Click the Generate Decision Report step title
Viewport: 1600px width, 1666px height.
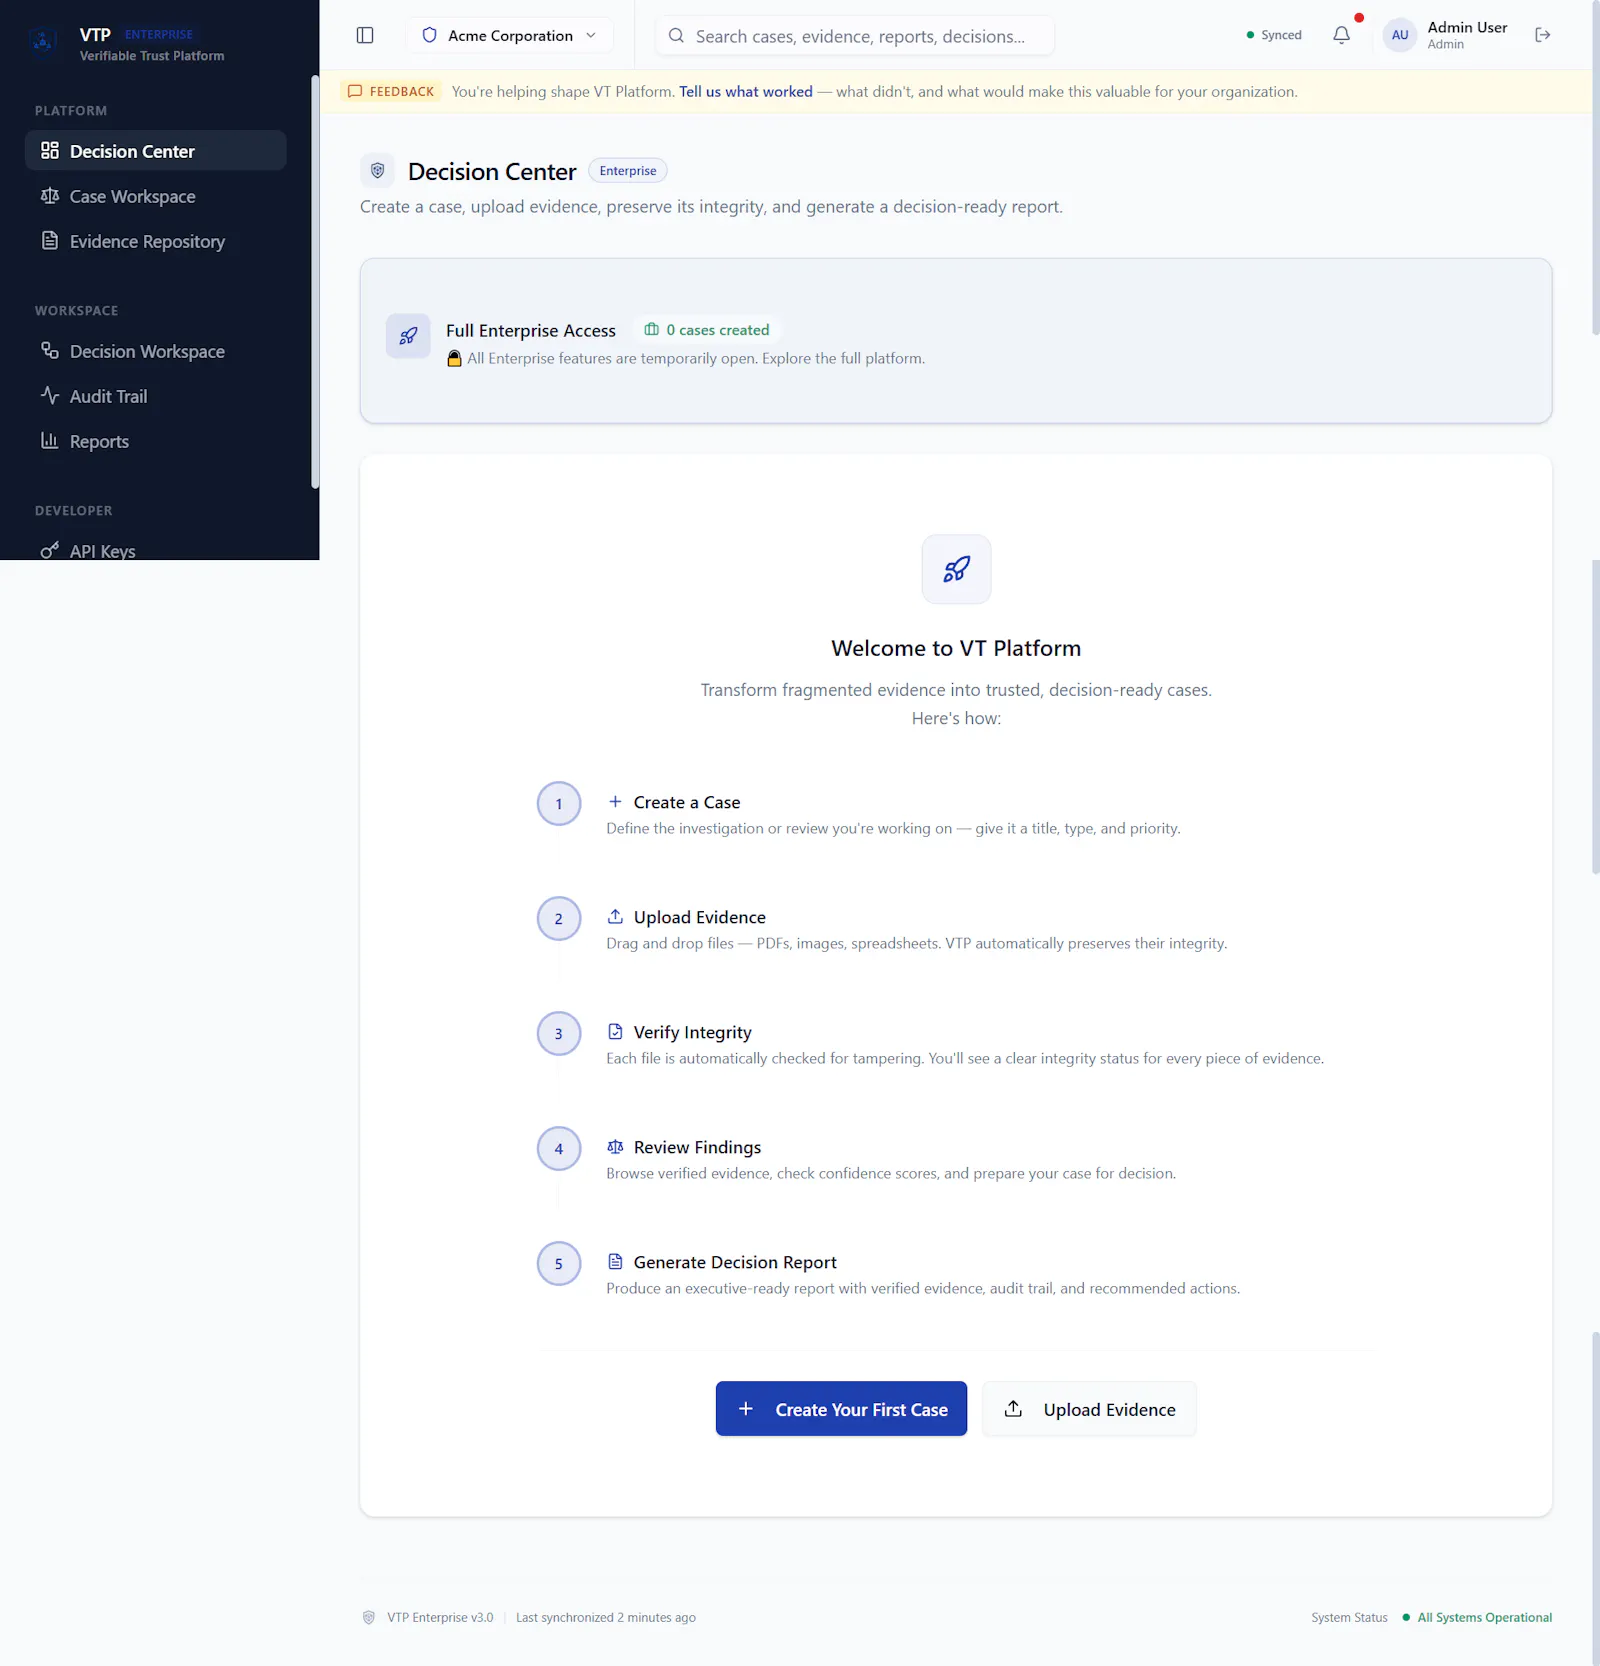735,1262
